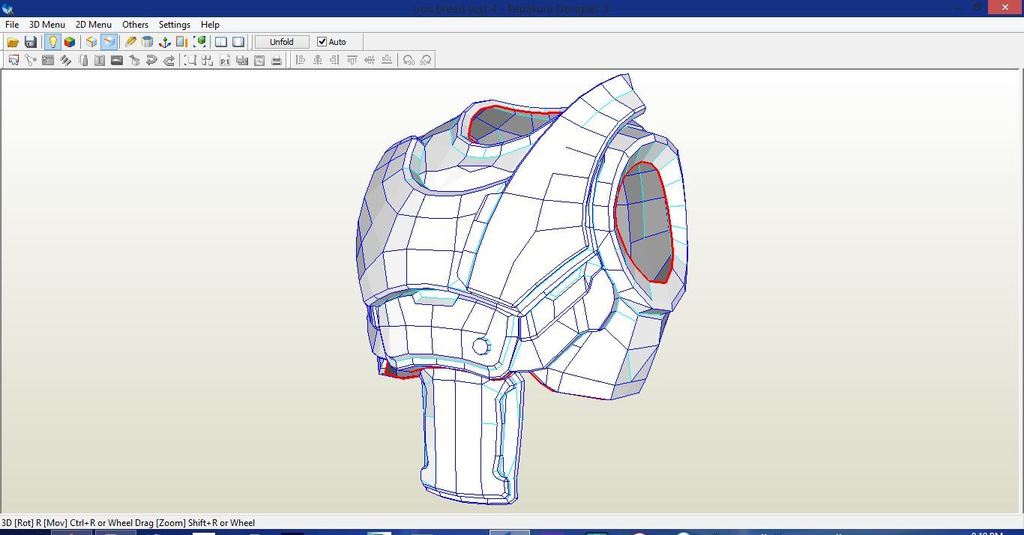The width and height of the screenshot is (1024, 535).
Task: Click the anchor icon in toolbar
Action: click(x=165, y=42)
